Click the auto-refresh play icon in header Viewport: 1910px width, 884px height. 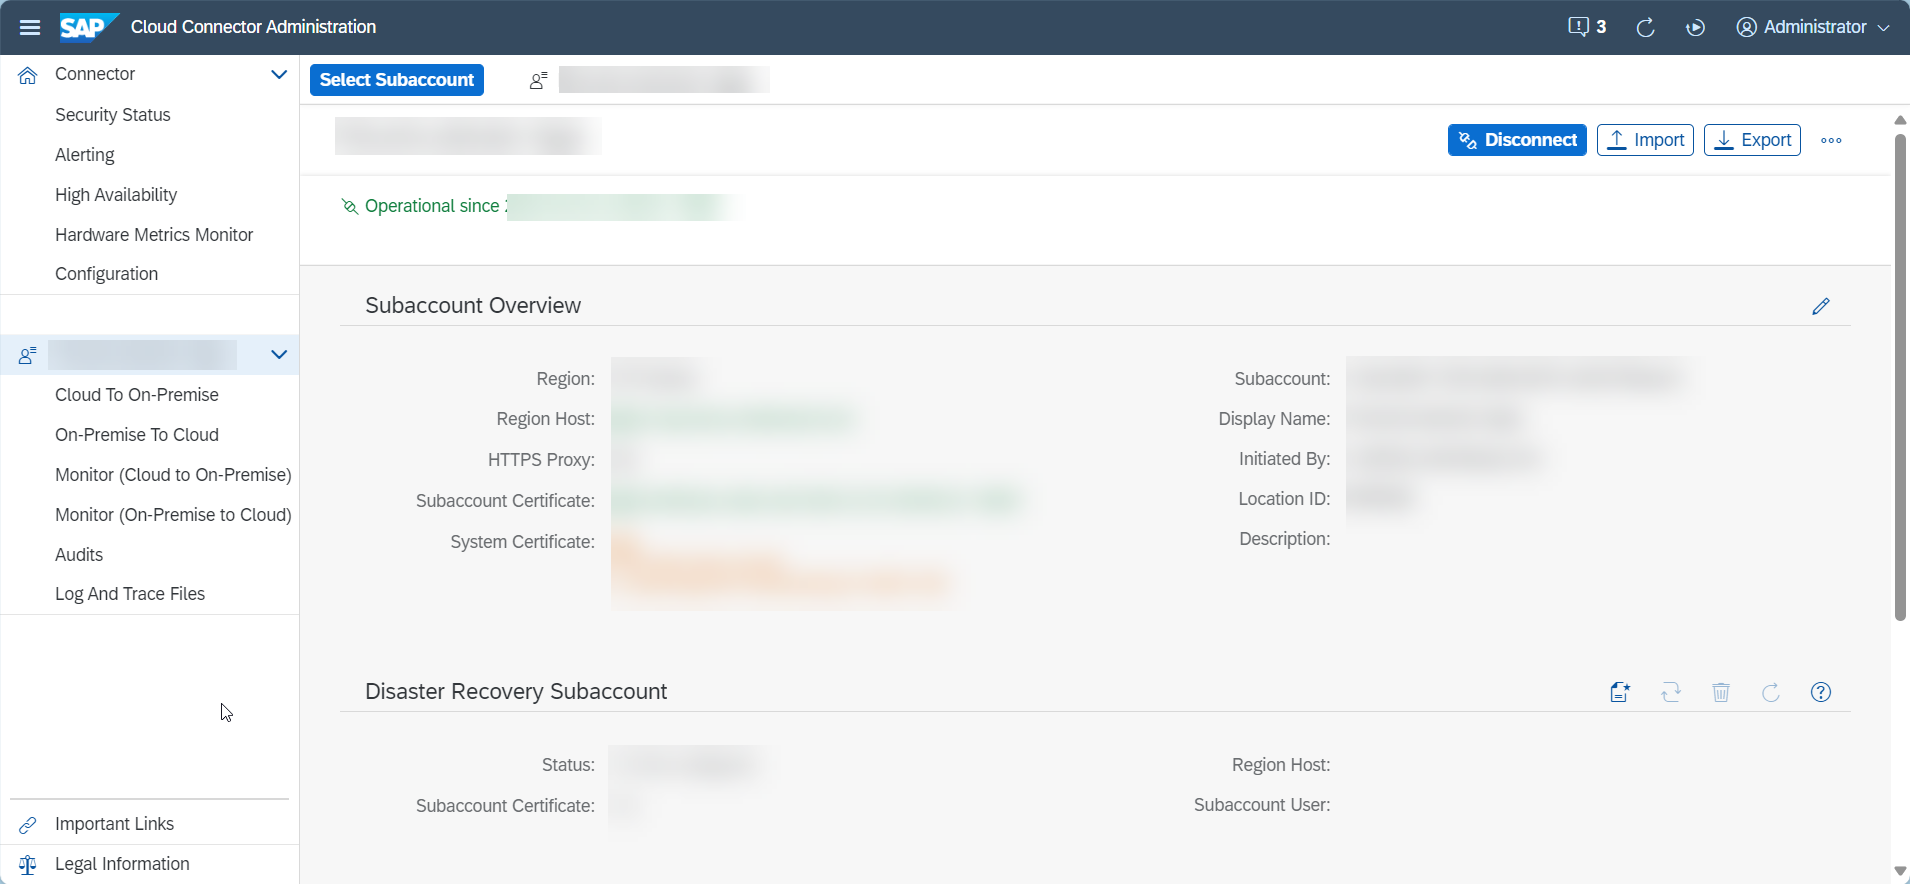(1695, 27)
